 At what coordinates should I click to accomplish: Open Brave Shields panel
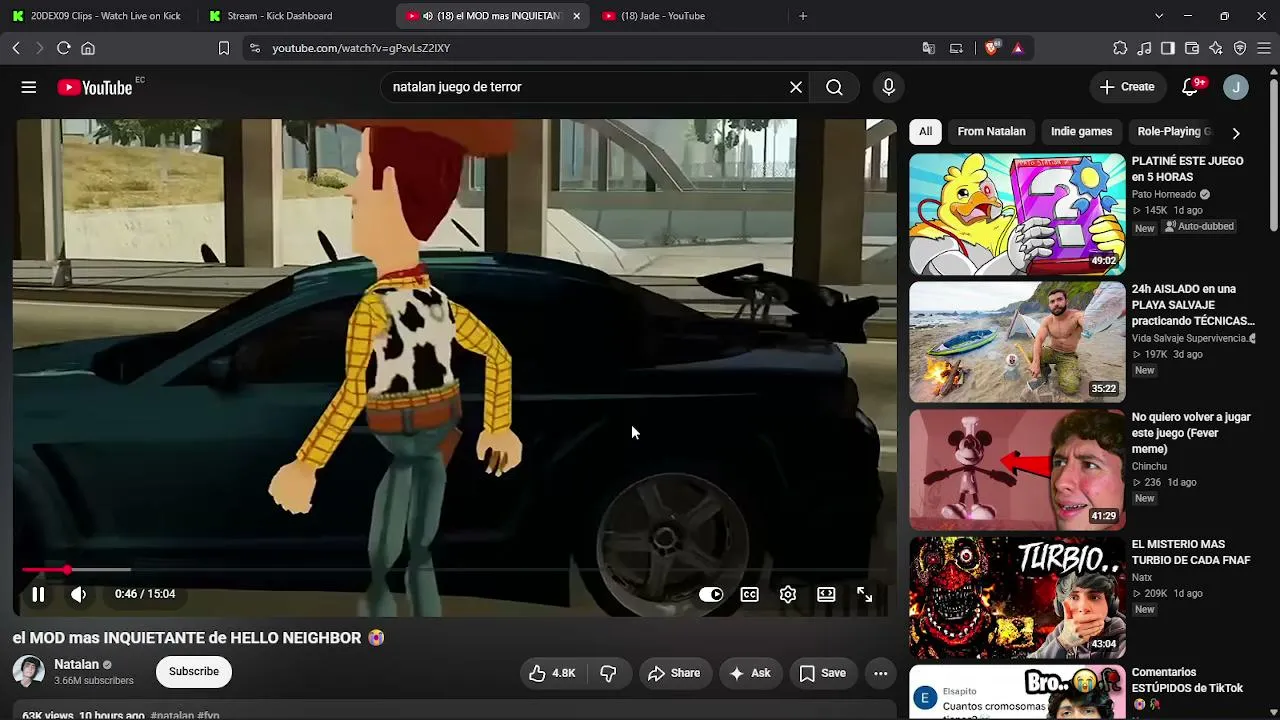tap(991, 48)
